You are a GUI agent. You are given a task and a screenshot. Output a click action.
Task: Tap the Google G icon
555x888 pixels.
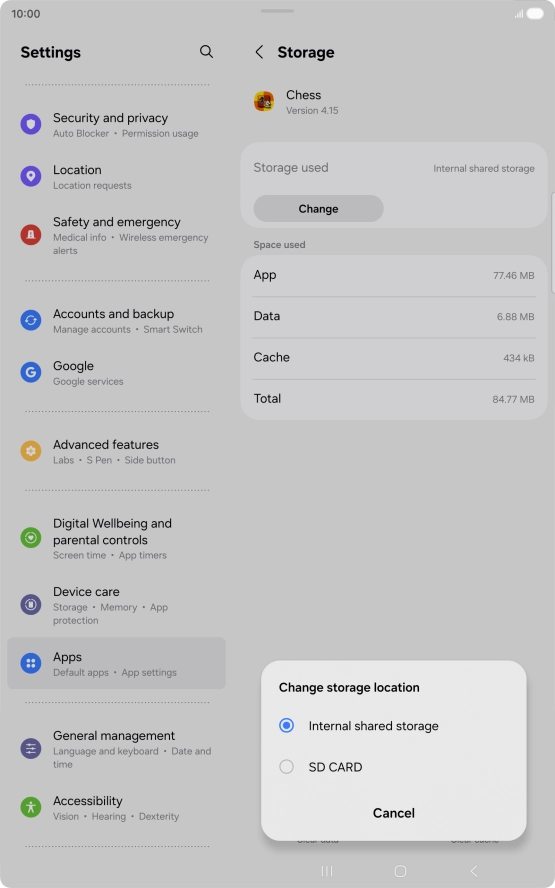click(x=31, y=372)
